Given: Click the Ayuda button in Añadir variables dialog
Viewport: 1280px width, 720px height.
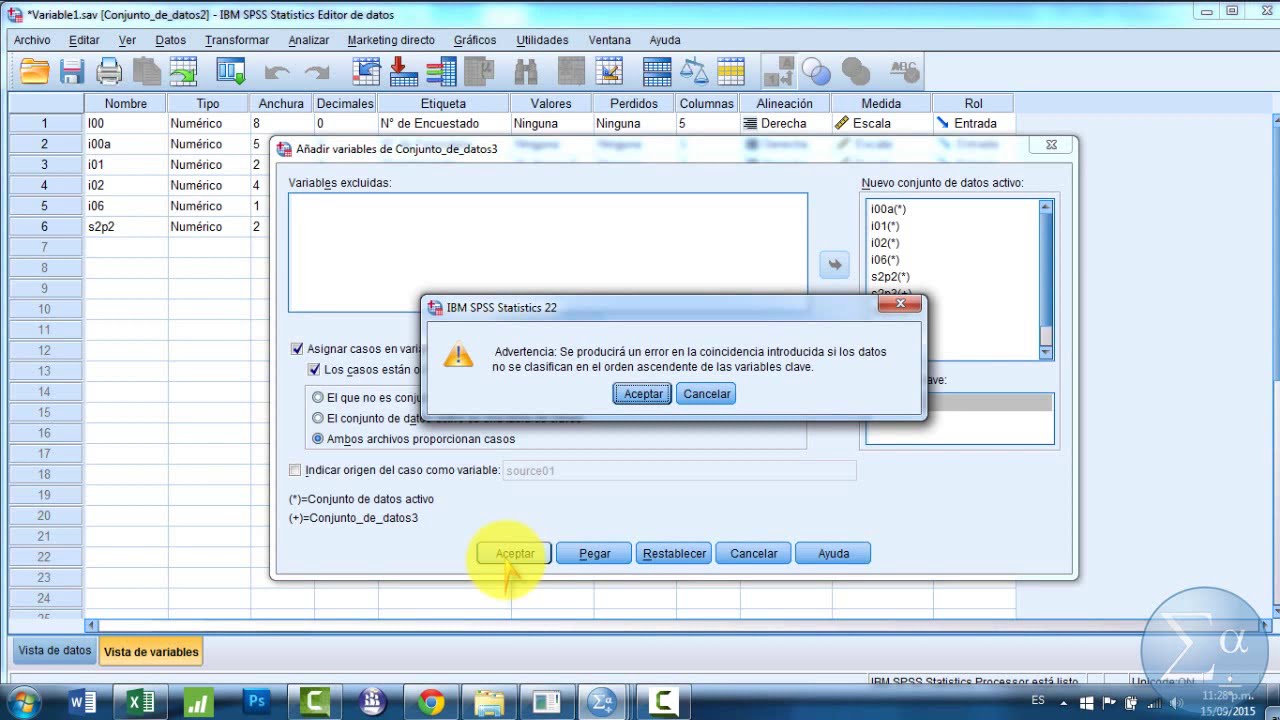Looking at the screenshot, I should click(833, 554).
